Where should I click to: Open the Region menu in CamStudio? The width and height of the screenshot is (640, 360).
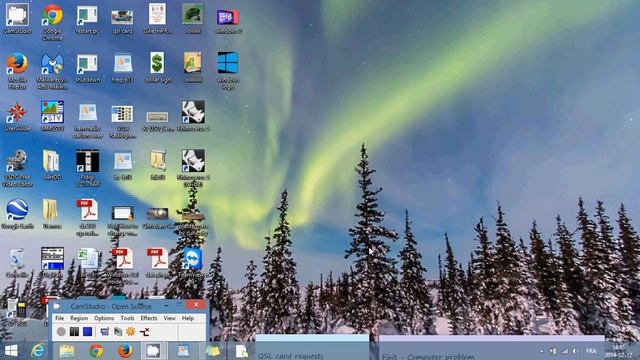79,318
